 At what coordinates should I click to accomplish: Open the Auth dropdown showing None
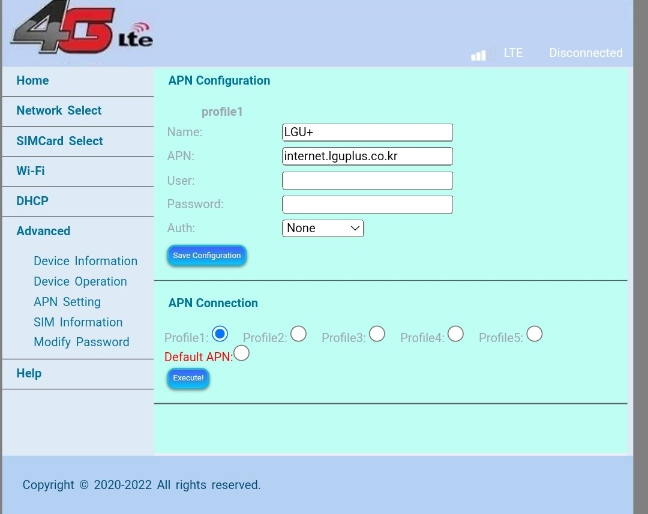(323, 228)
